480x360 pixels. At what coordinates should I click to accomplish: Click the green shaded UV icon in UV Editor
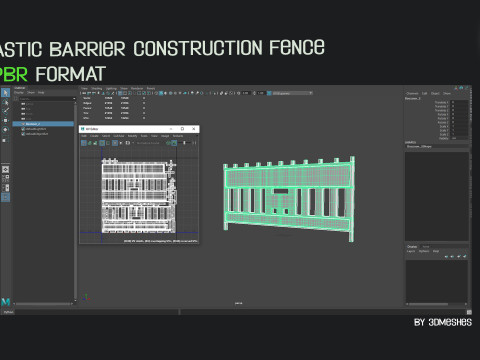tap(89, 143)
